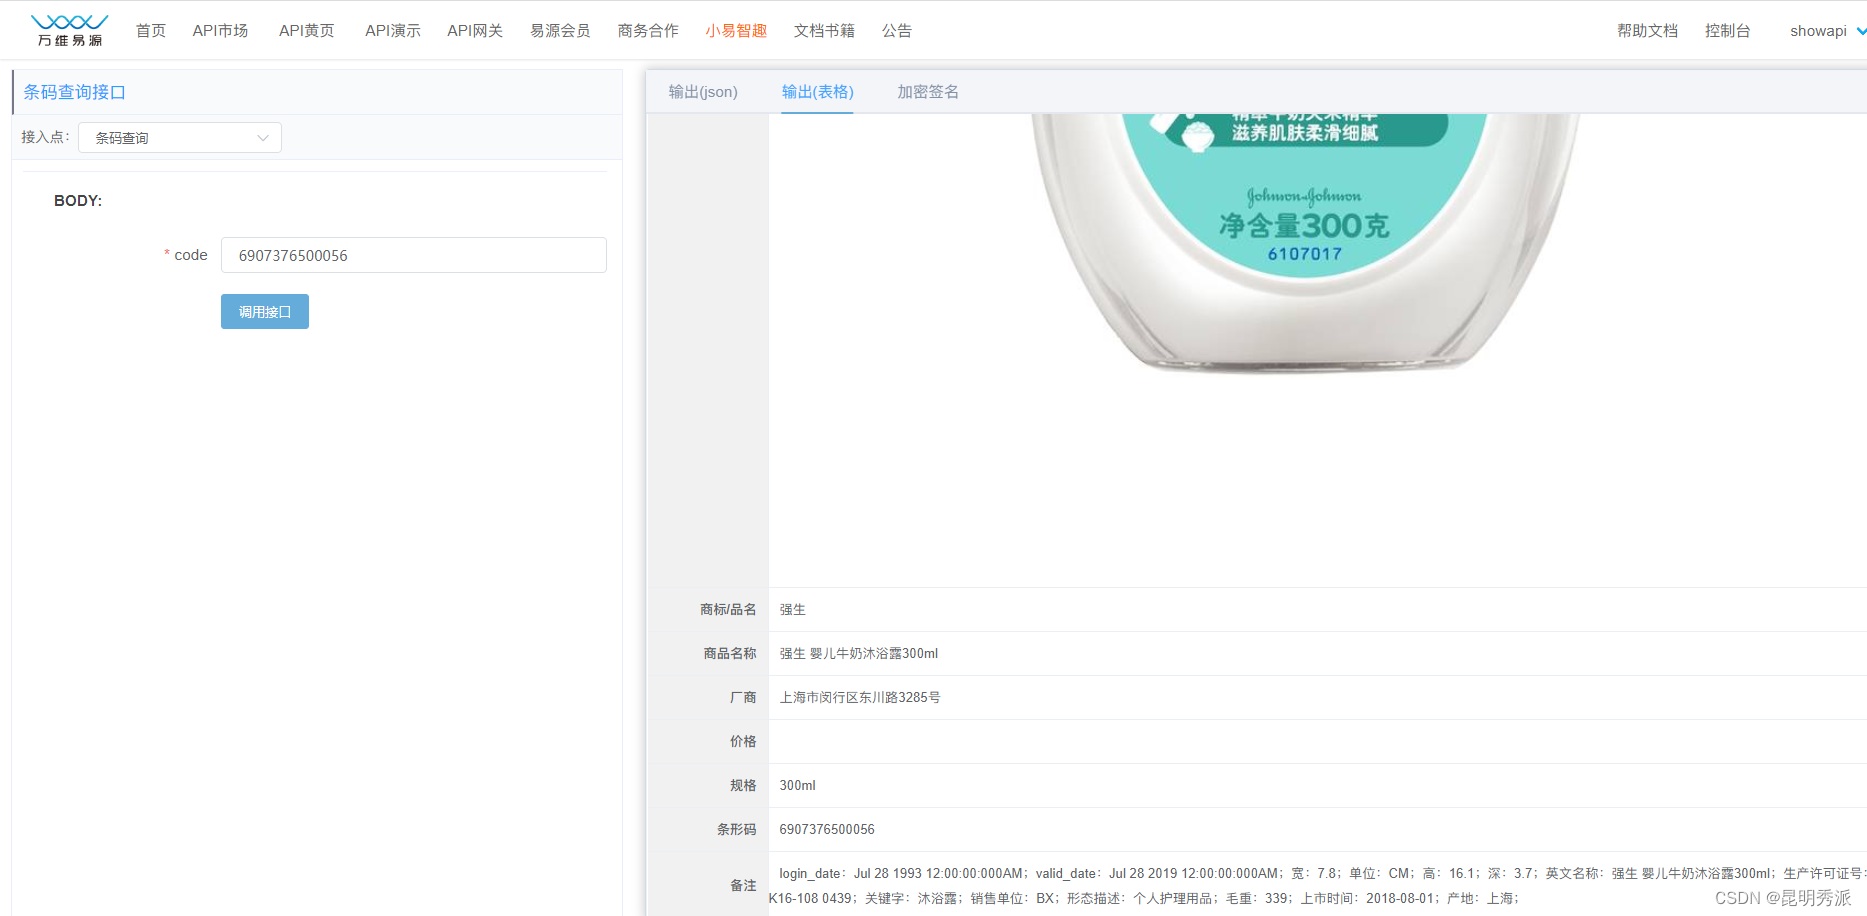The image size is (1867, 916).
Task: Switch to 输出(json) tab
Action: click(703, 92)
